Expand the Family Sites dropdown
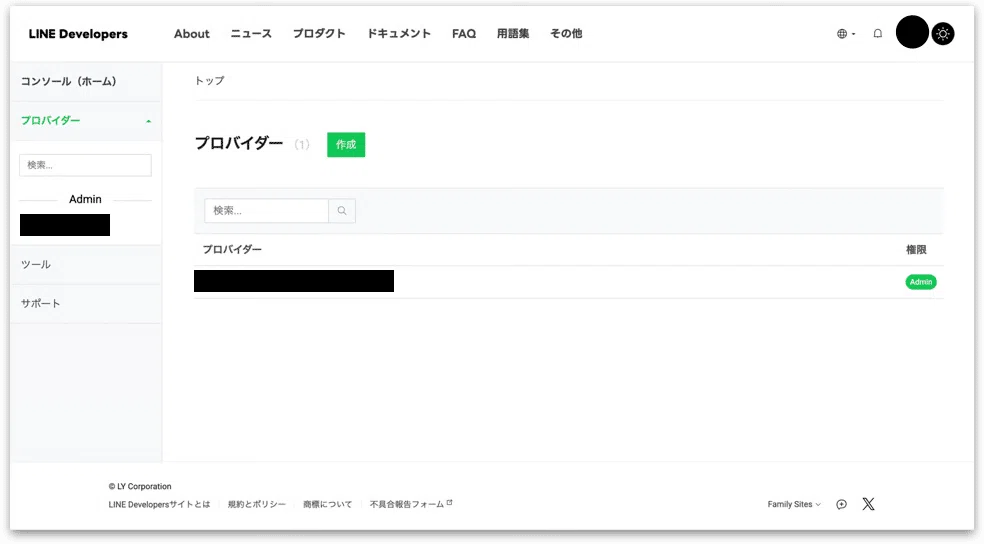The image size is (984, 544). [794, 504]
